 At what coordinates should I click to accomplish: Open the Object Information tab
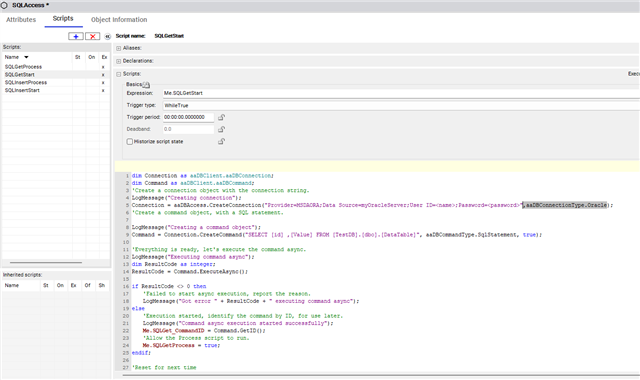tap(119, 20)
